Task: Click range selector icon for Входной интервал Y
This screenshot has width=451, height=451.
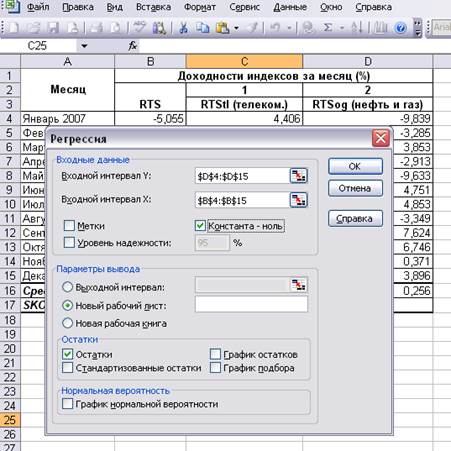Action: coord(298,176)
